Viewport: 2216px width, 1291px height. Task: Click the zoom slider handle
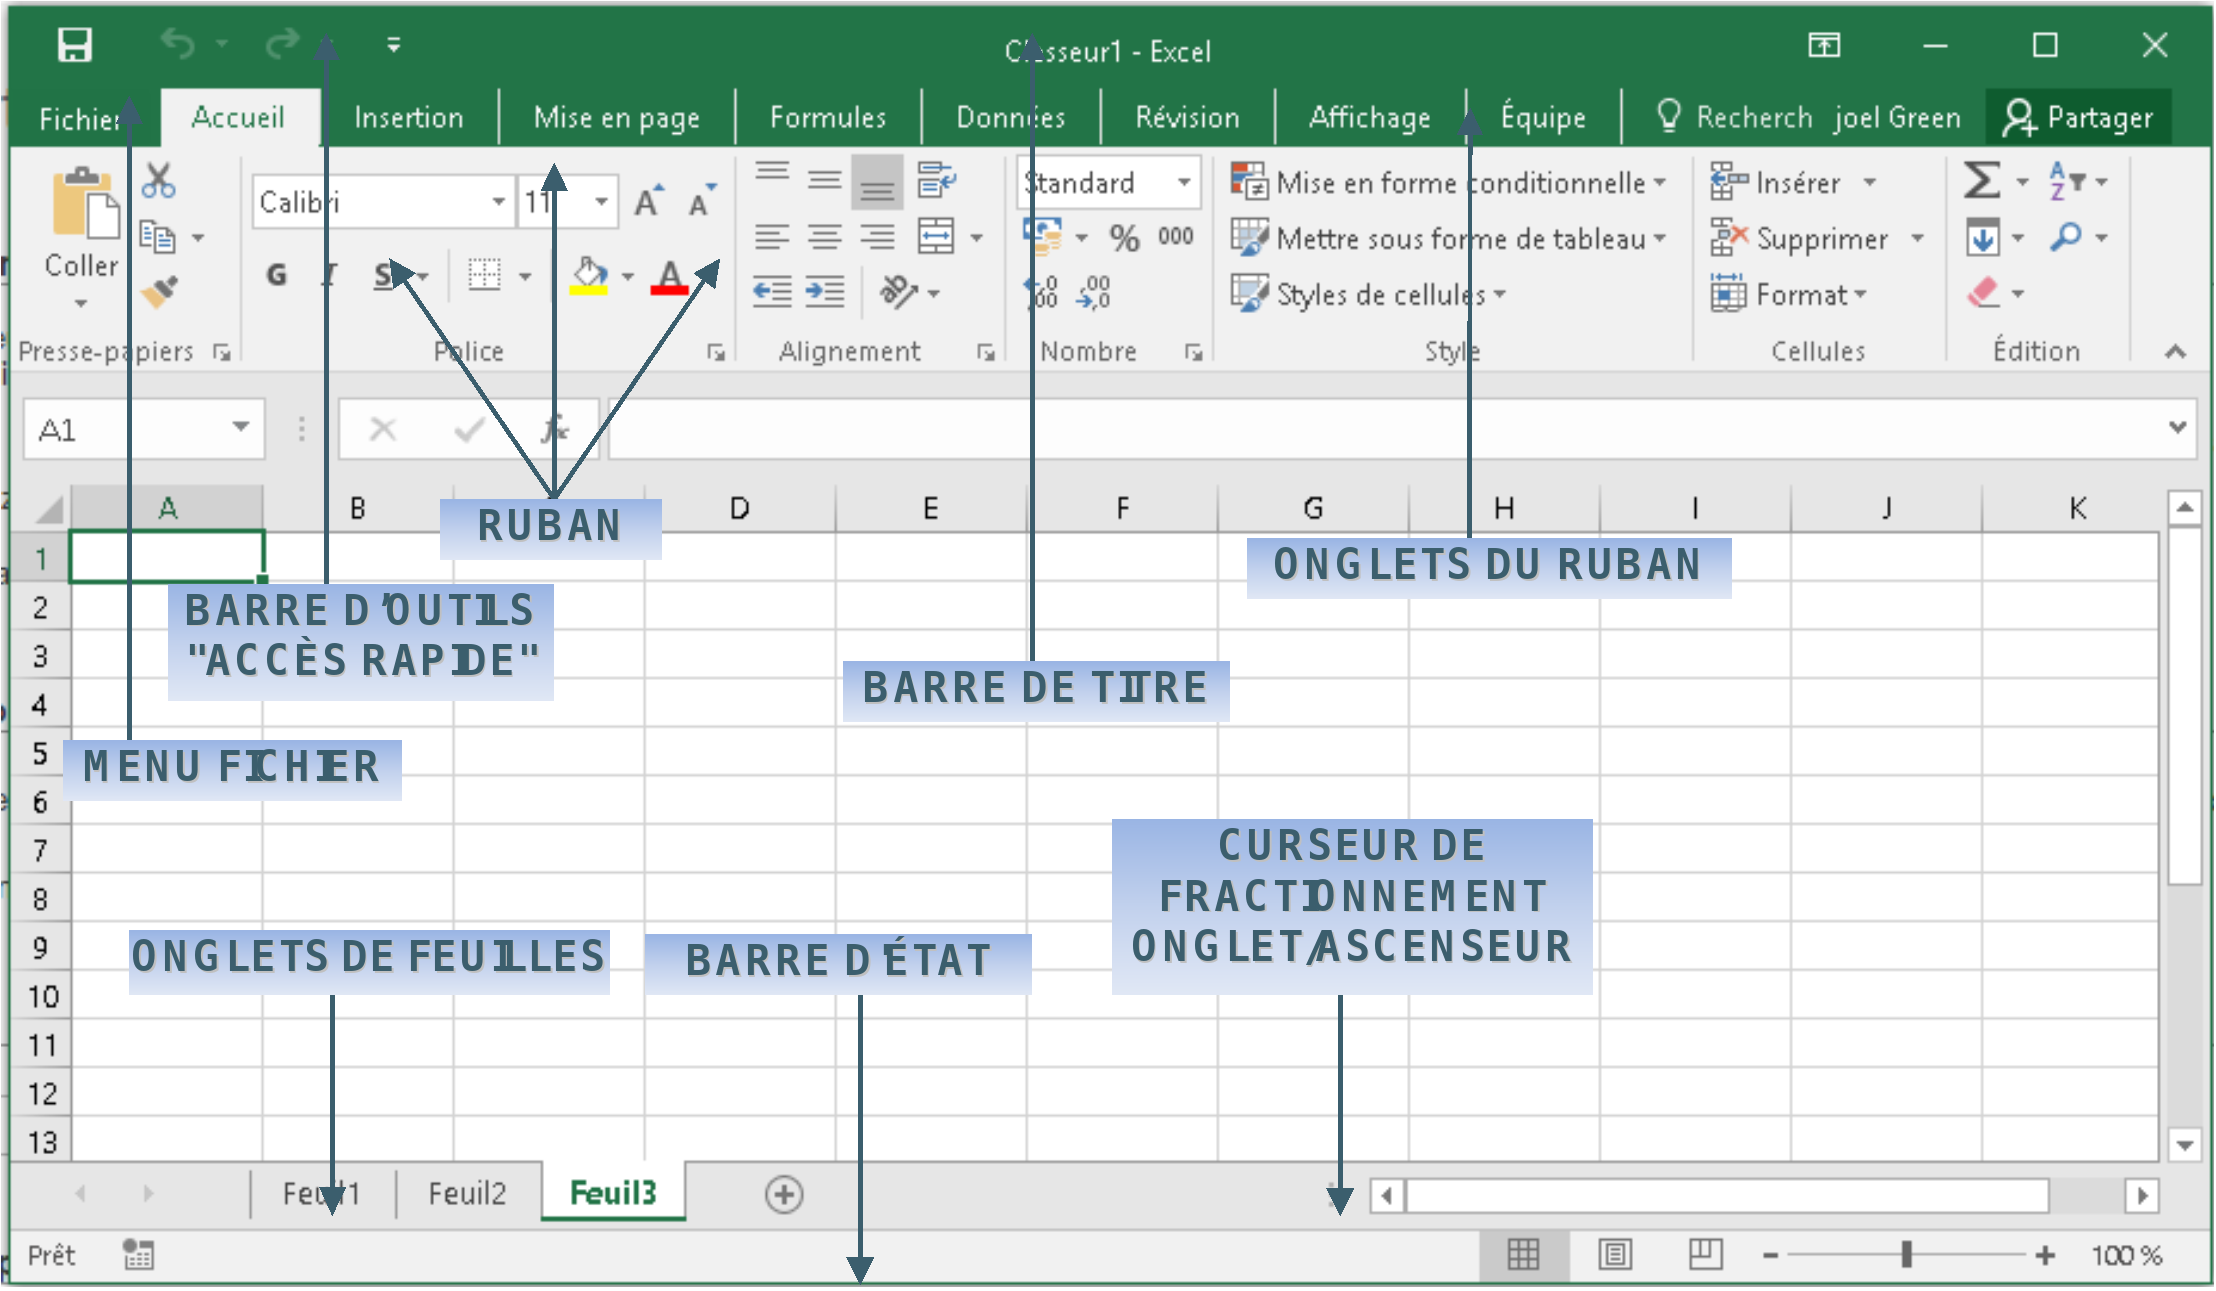click(x=1907, y=1254)
